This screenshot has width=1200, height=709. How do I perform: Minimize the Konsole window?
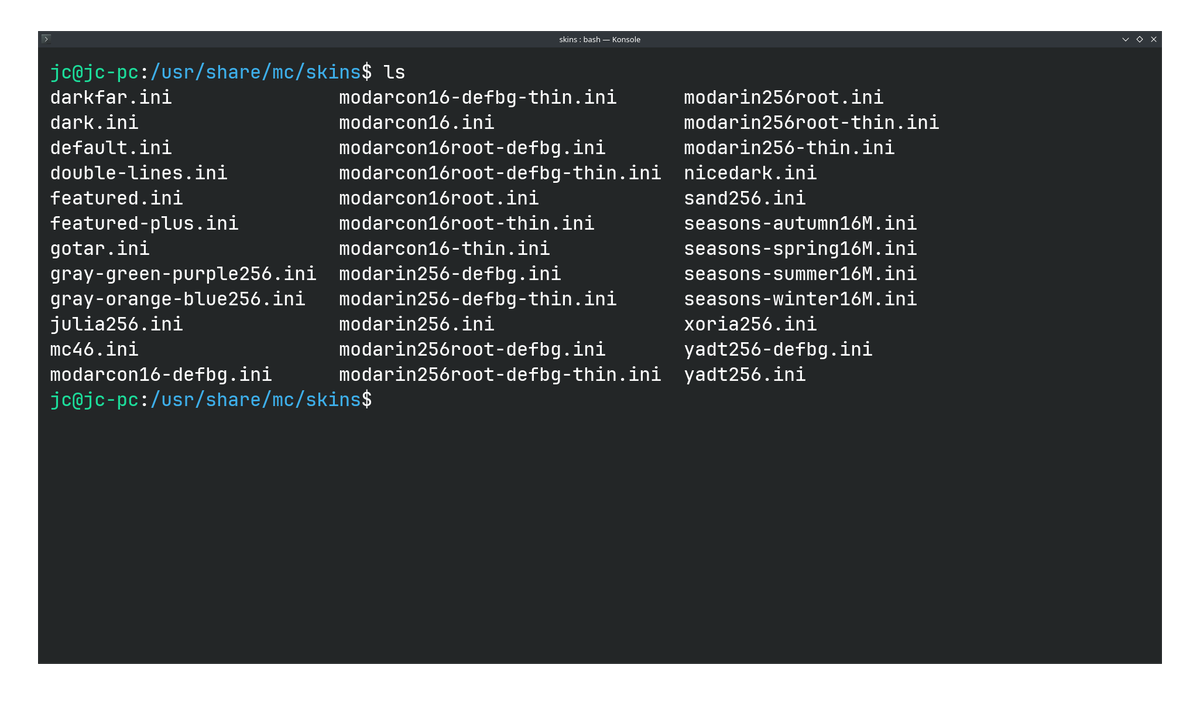tap(1126, 39)
